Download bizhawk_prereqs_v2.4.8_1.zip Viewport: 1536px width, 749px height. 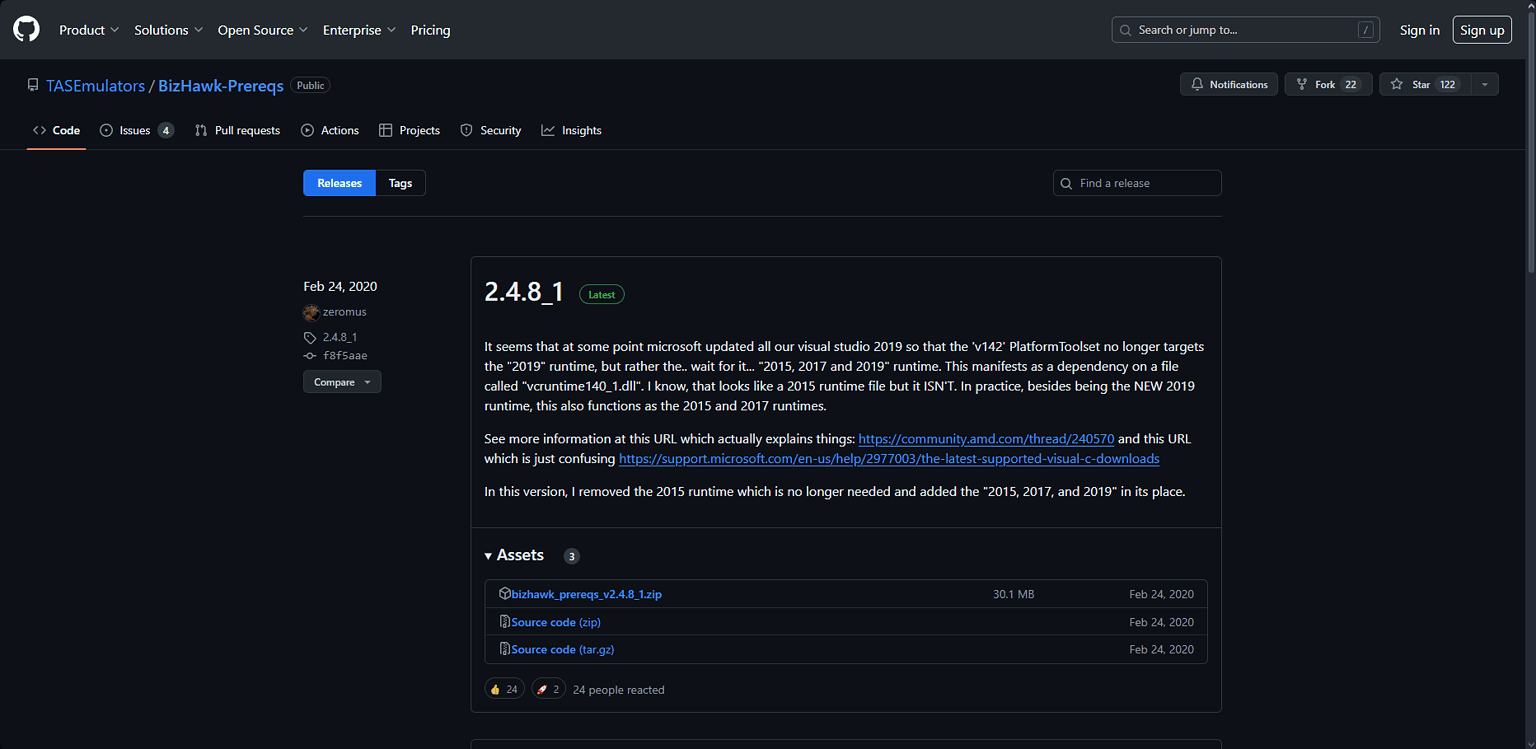(586, 594)
